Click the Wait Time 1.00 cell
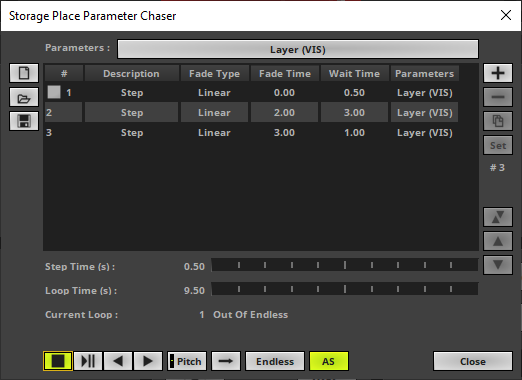Viewport: 522px width, 380px height. point(354,132)
